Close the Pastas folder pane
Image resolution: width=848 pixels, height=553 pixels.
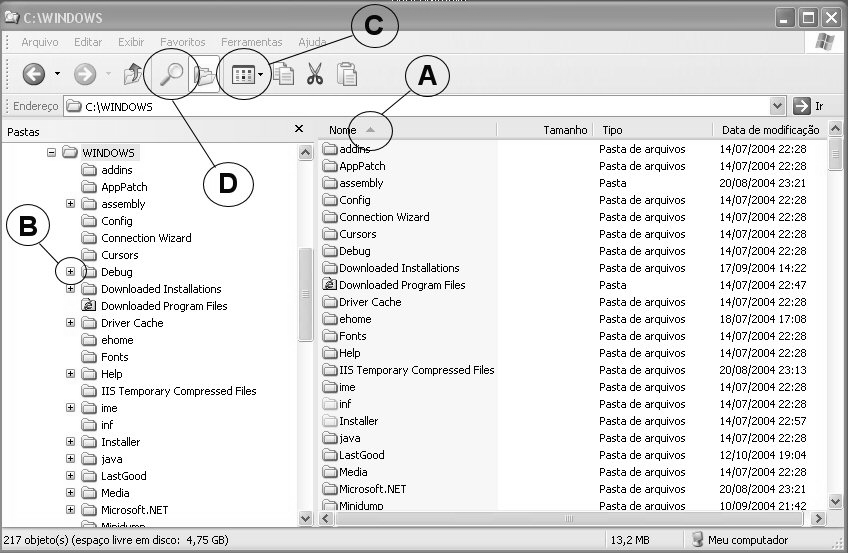299,129
